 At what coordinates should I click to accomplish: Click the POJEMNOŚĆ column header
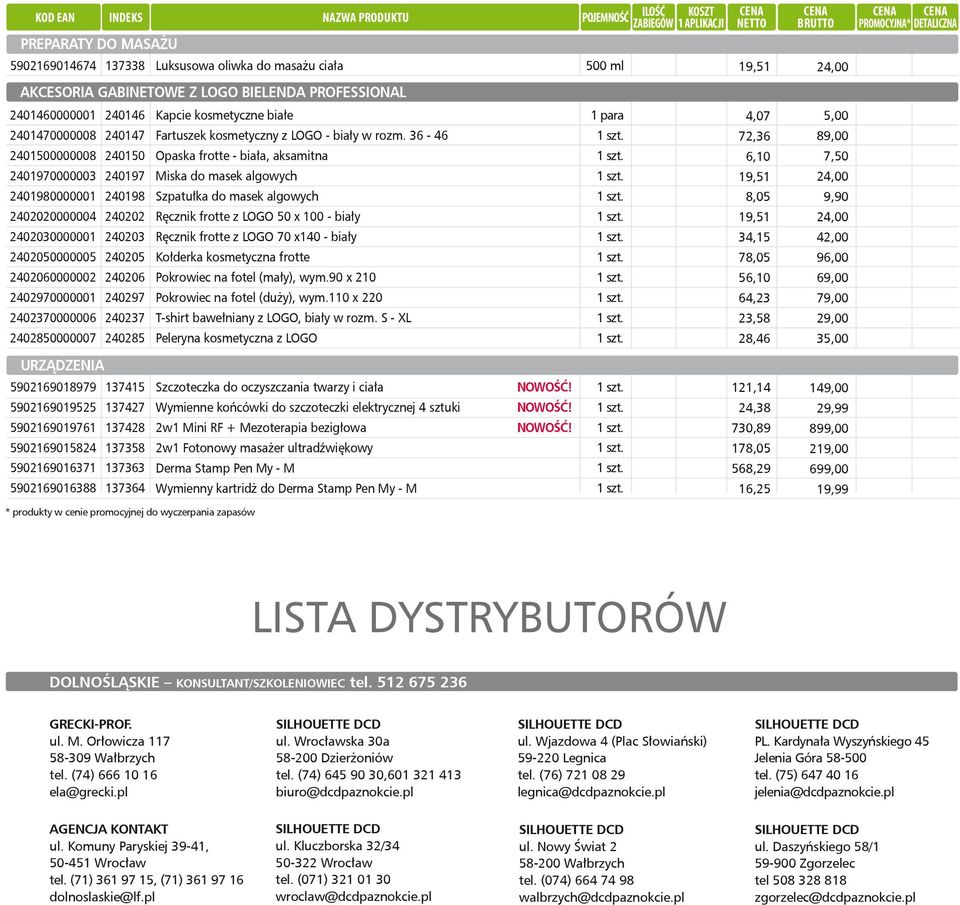[605, 17]
